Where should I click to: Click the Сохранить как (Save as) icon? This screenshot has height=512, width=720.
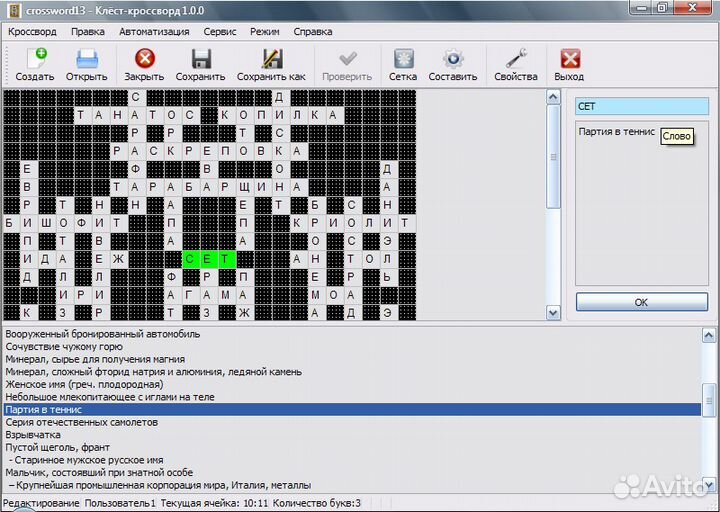pos(271,59)
